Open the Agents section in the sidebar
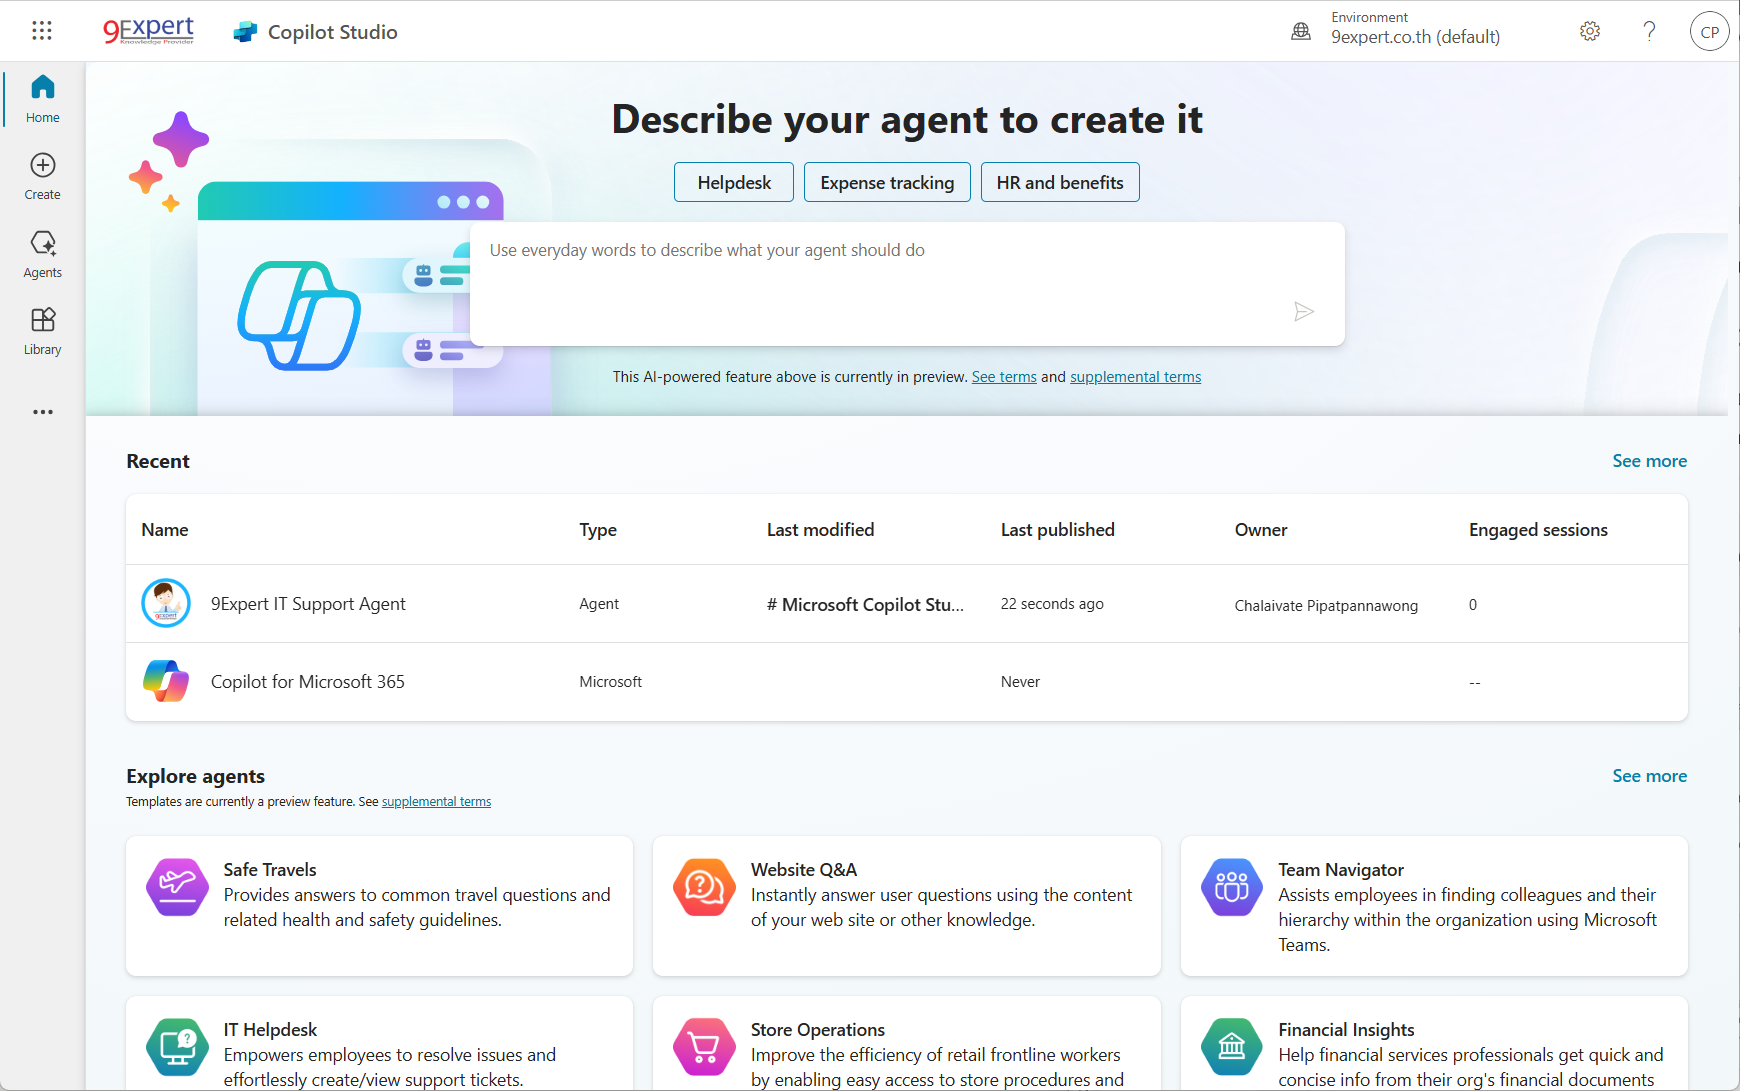The height and width of the screenshot is (1091, 1740). point(42,252)
